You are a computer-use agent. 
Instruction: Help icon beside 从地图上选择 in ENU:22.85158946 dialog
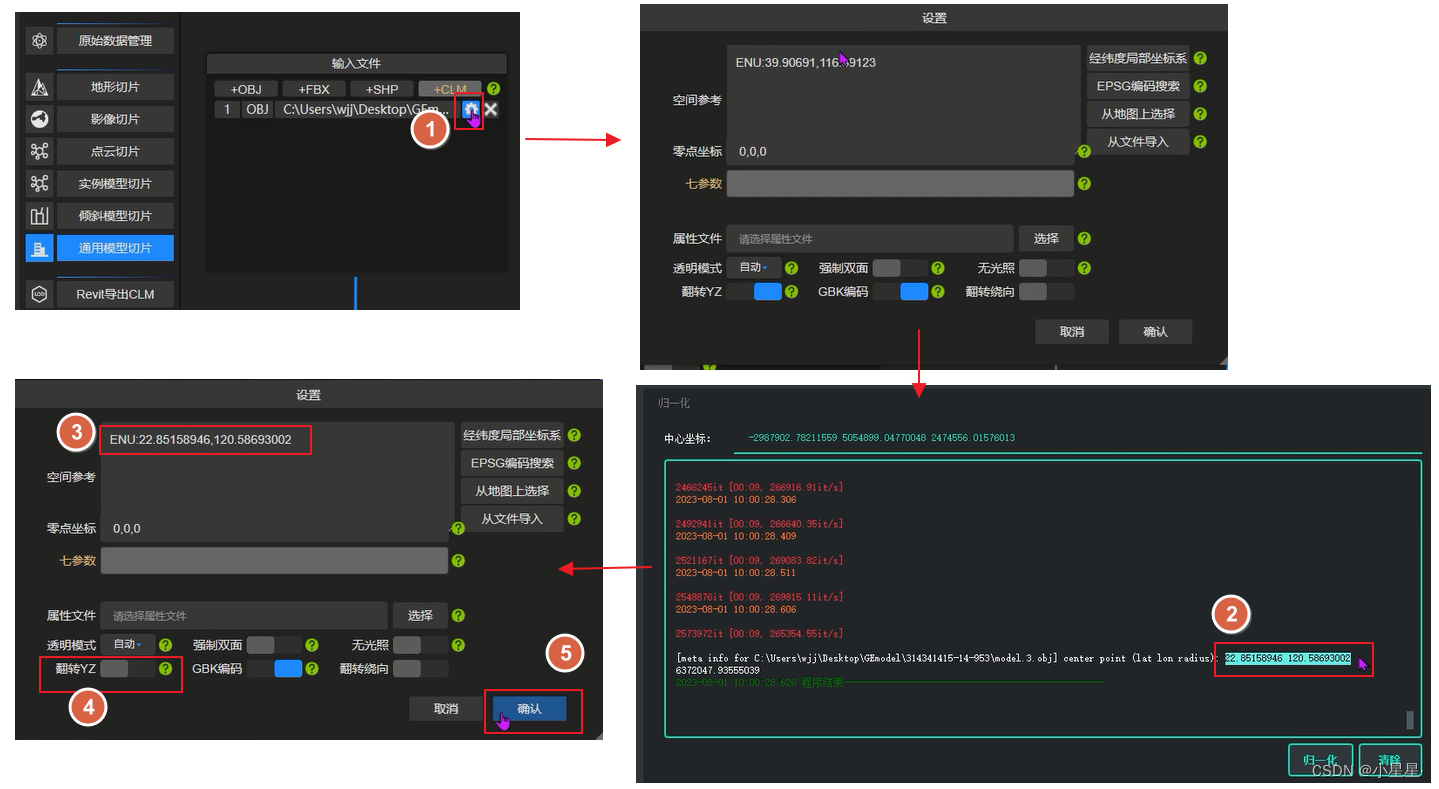pyautogui.click(x=574, y=491)
